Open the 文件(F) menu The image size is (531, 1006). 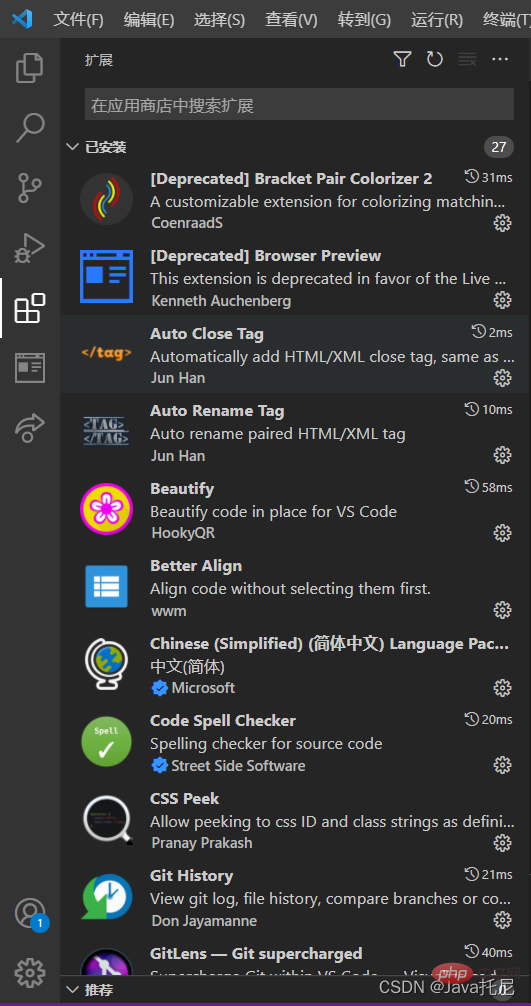point(78,20)
